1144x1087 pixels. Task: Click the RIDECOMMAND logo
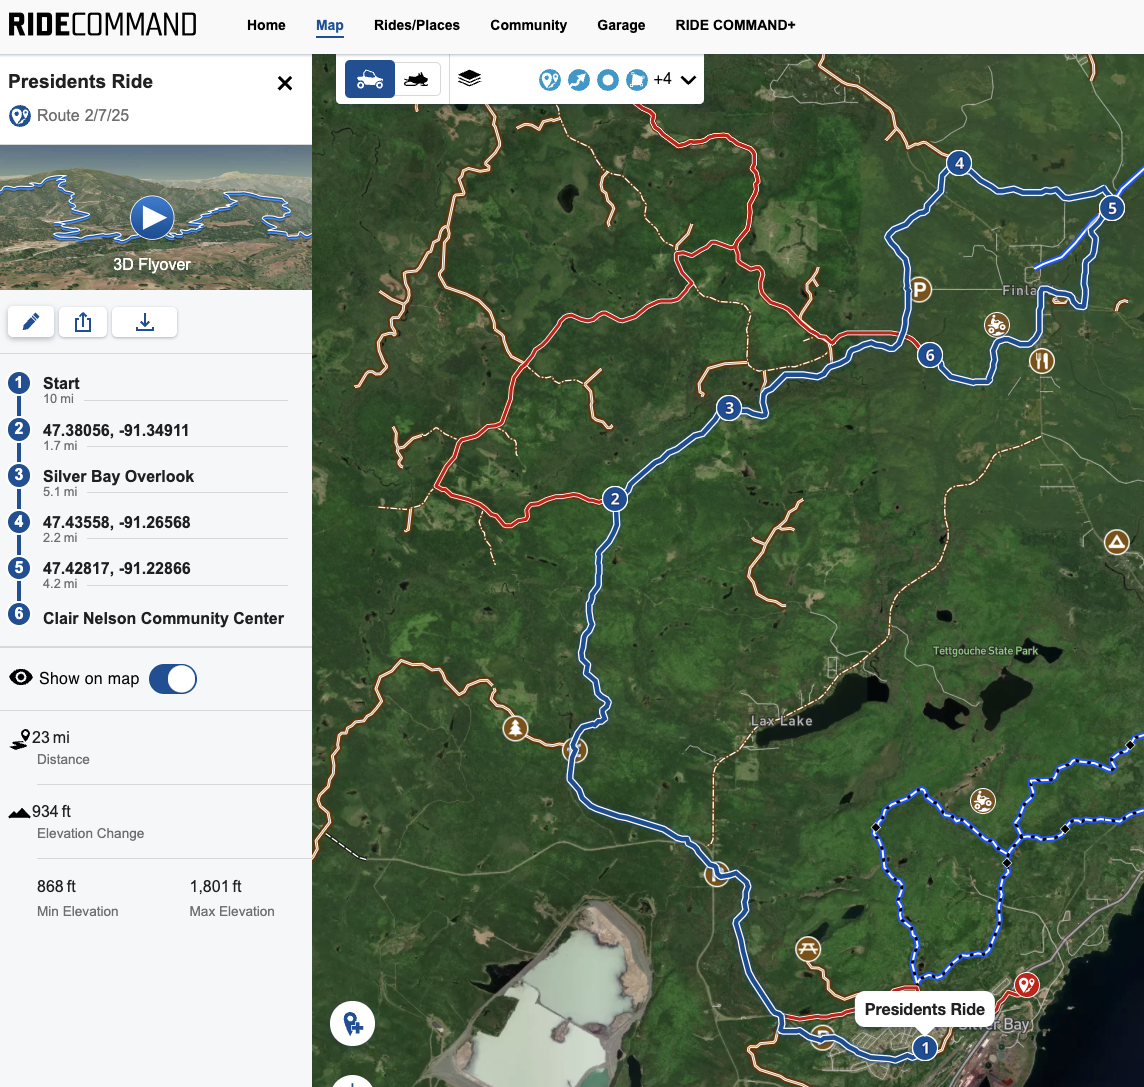[102, 24]
